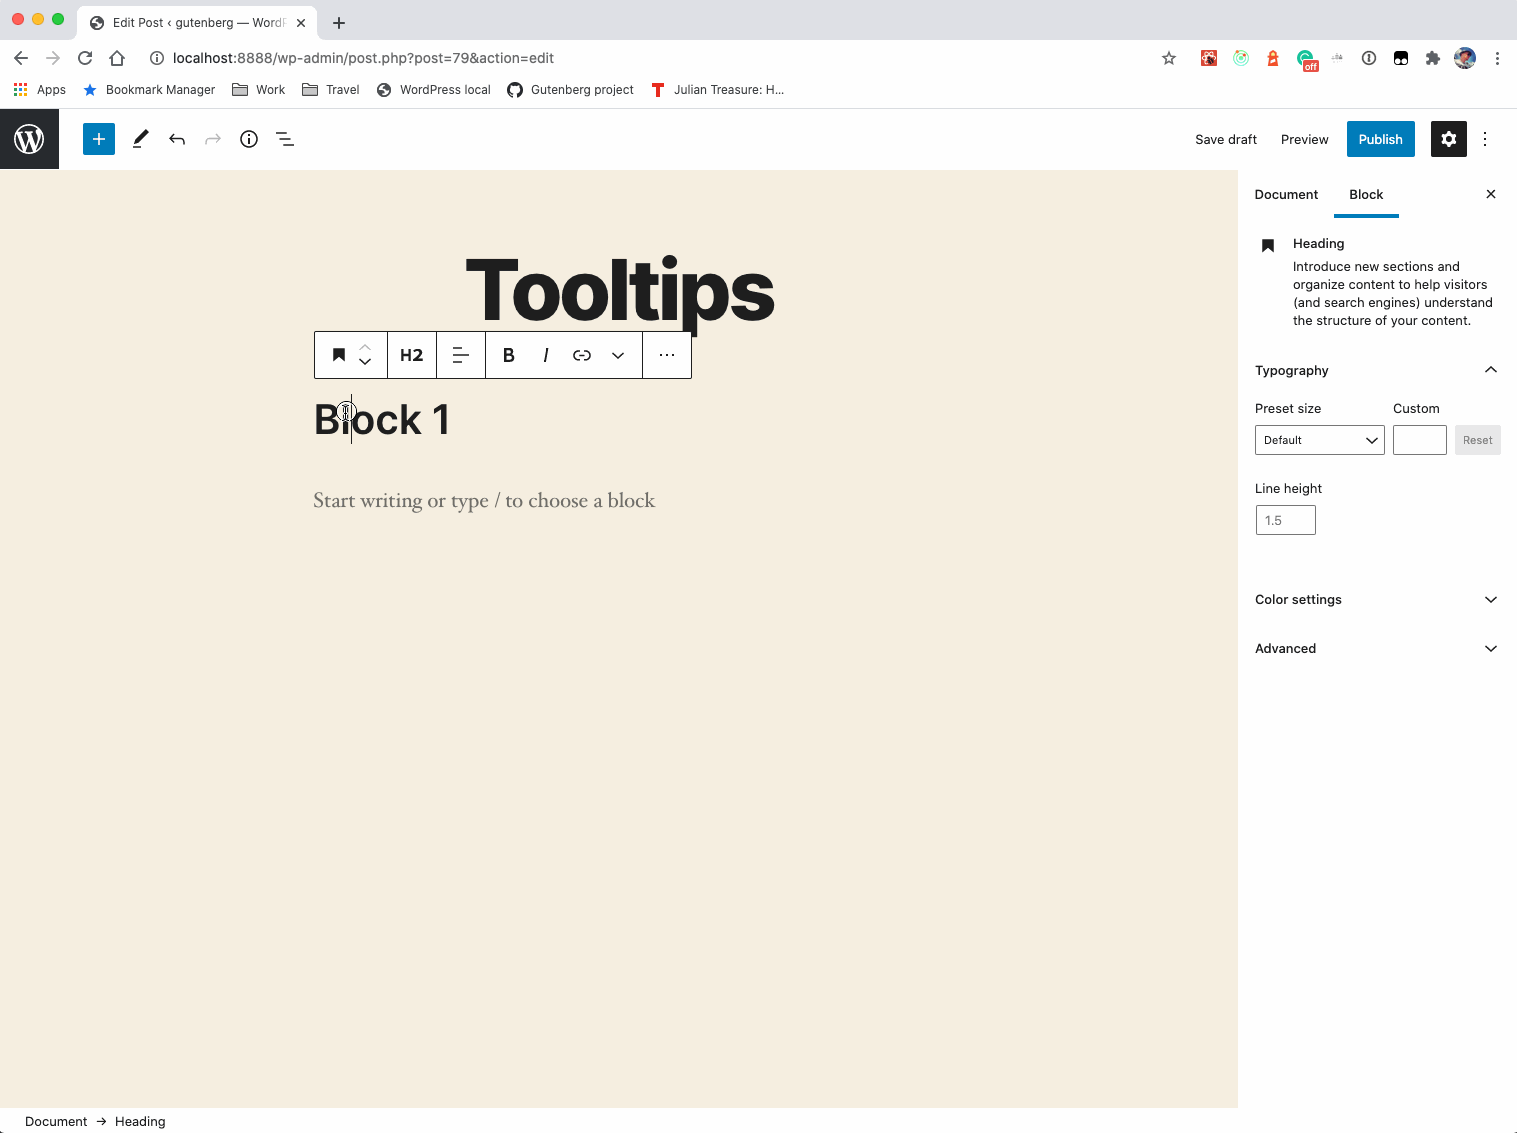Image resolution: width=1517 pixels, height=1133 pixels.
Task: Switch to the Document tab
Action: 1286,194
